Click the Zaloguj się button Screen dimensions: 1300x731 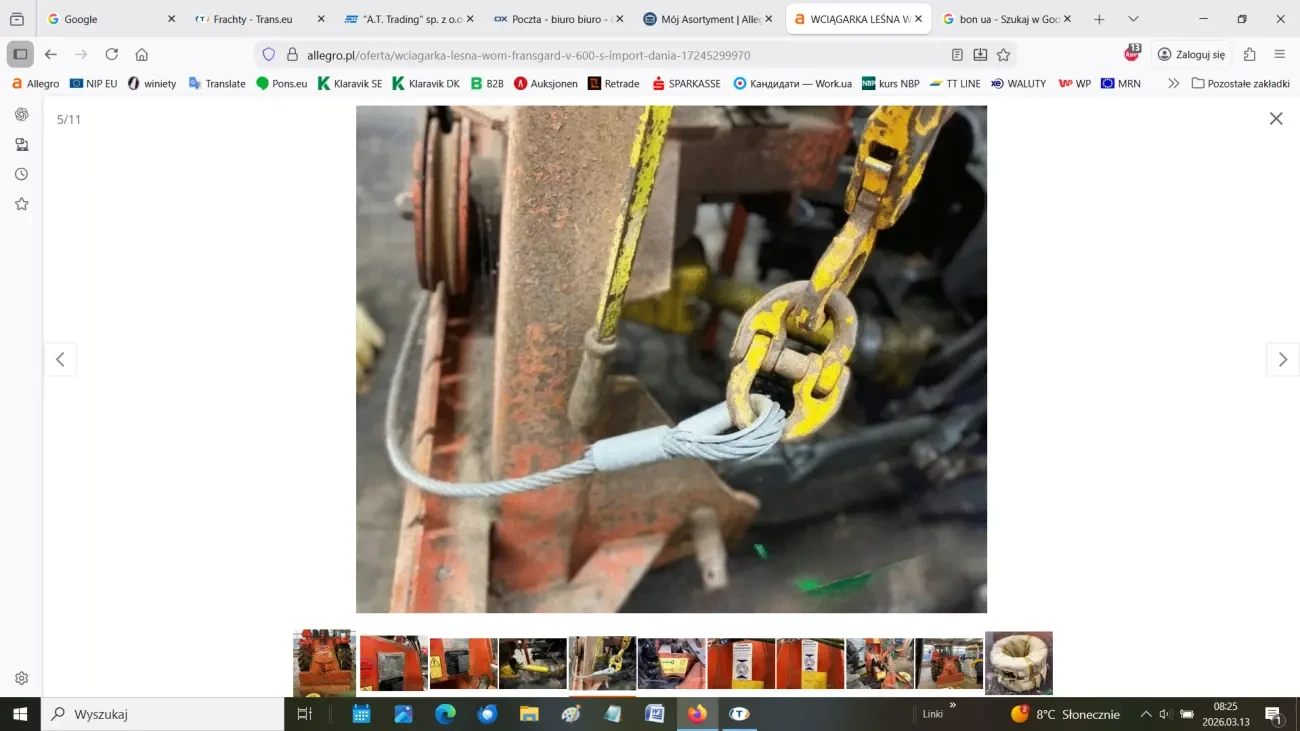pos(1190,55)
